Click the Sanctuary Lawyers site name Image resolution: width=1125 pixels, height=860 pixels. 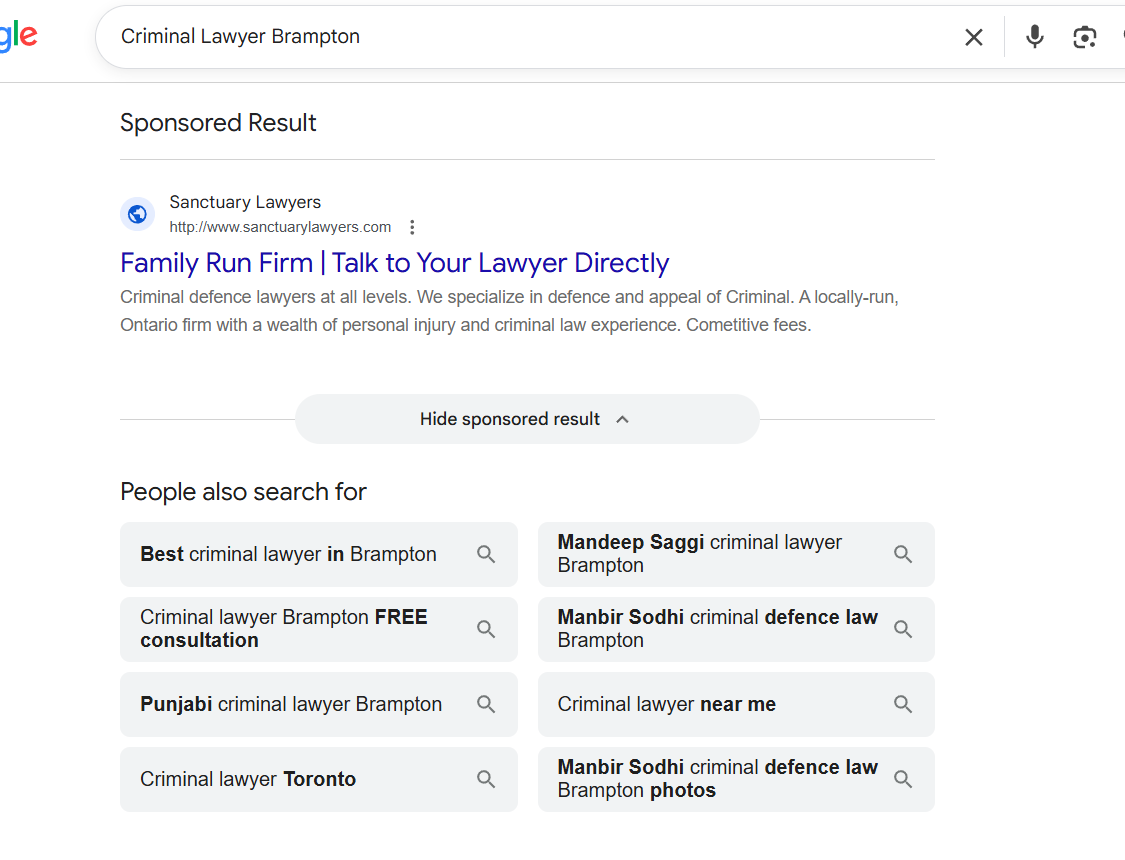click(x=245, y=202)
